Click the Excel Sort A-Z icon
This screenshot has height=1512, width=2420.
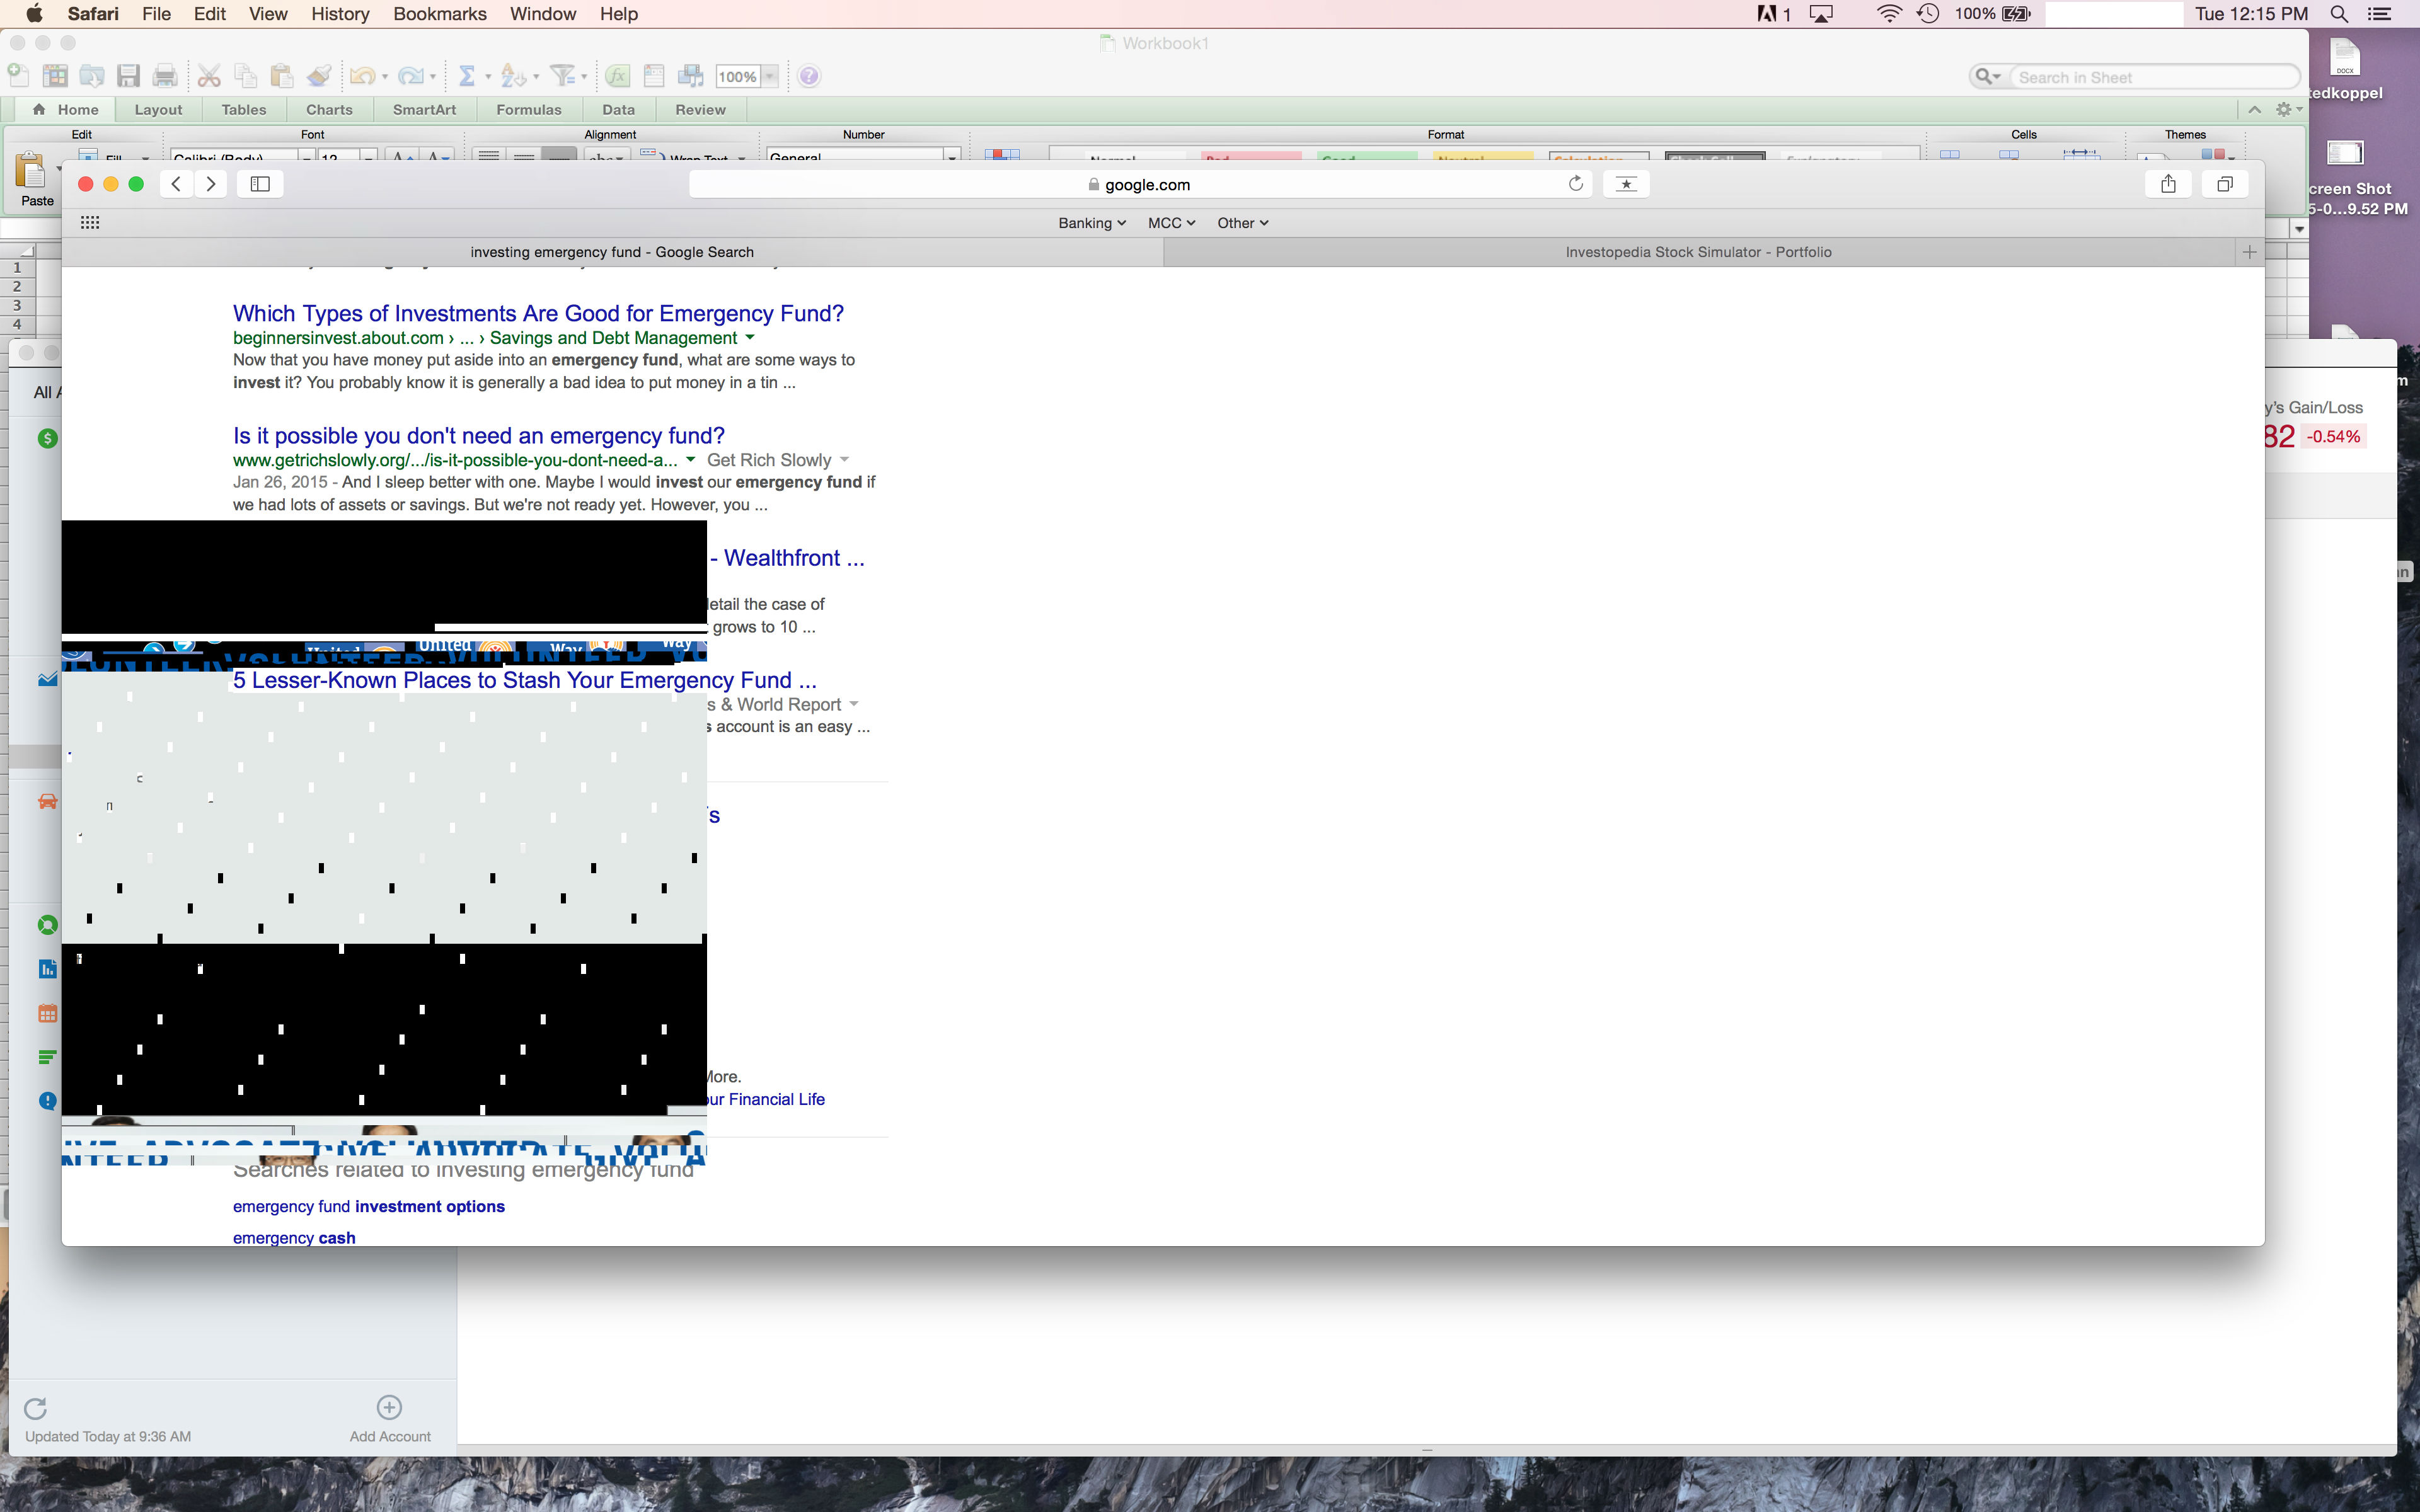pos(513,75)
